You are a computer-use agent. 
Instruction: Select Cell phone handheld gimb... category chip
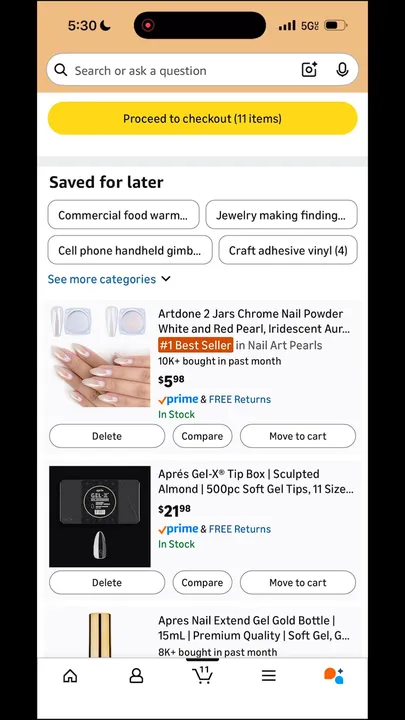click(x=130, y=250)
